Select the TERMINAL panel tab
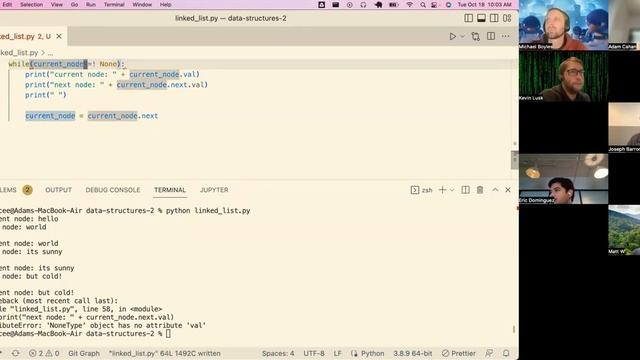Image resolution: width=640 pixels, height=360 pixels. tap(170, 190)
